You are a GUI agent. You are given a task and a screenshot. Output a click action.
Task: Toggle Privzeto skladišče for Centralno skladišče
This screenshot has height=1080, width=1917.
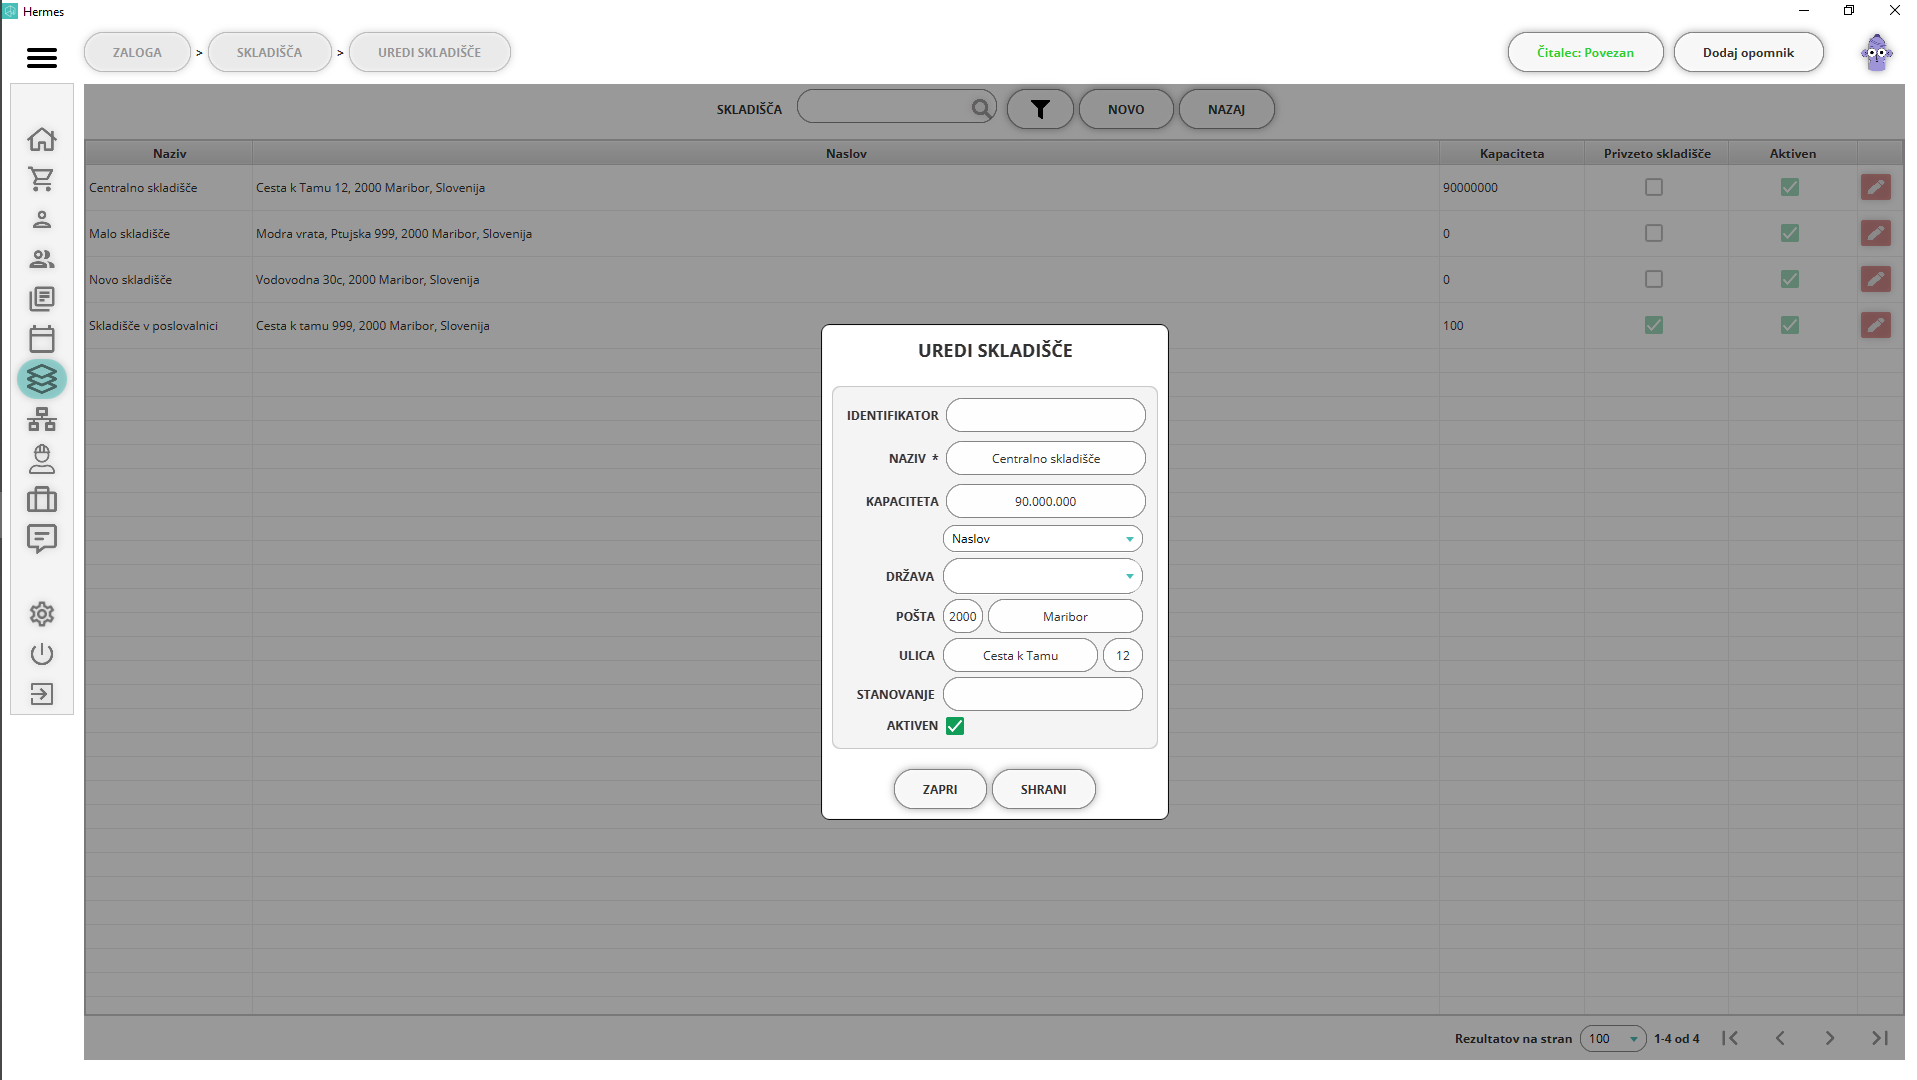(1654, 187)
